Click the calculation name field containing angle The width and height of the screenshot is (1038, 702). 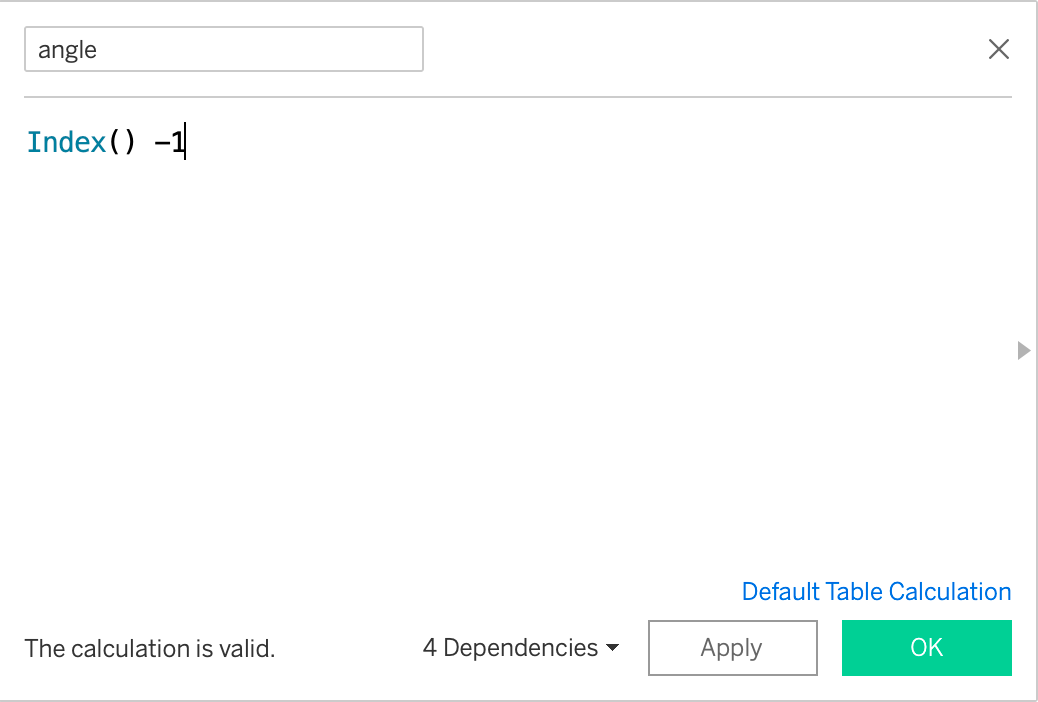point(223,49)
